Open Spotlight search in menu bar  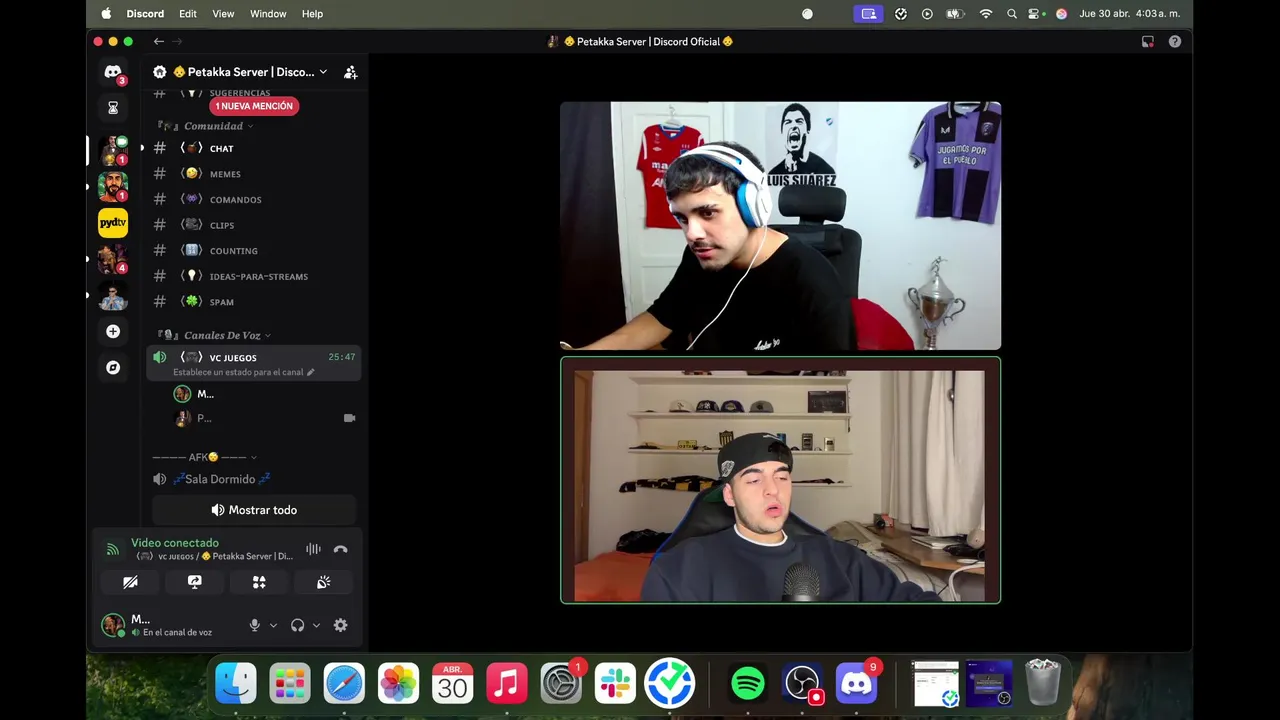point(1012,14)
